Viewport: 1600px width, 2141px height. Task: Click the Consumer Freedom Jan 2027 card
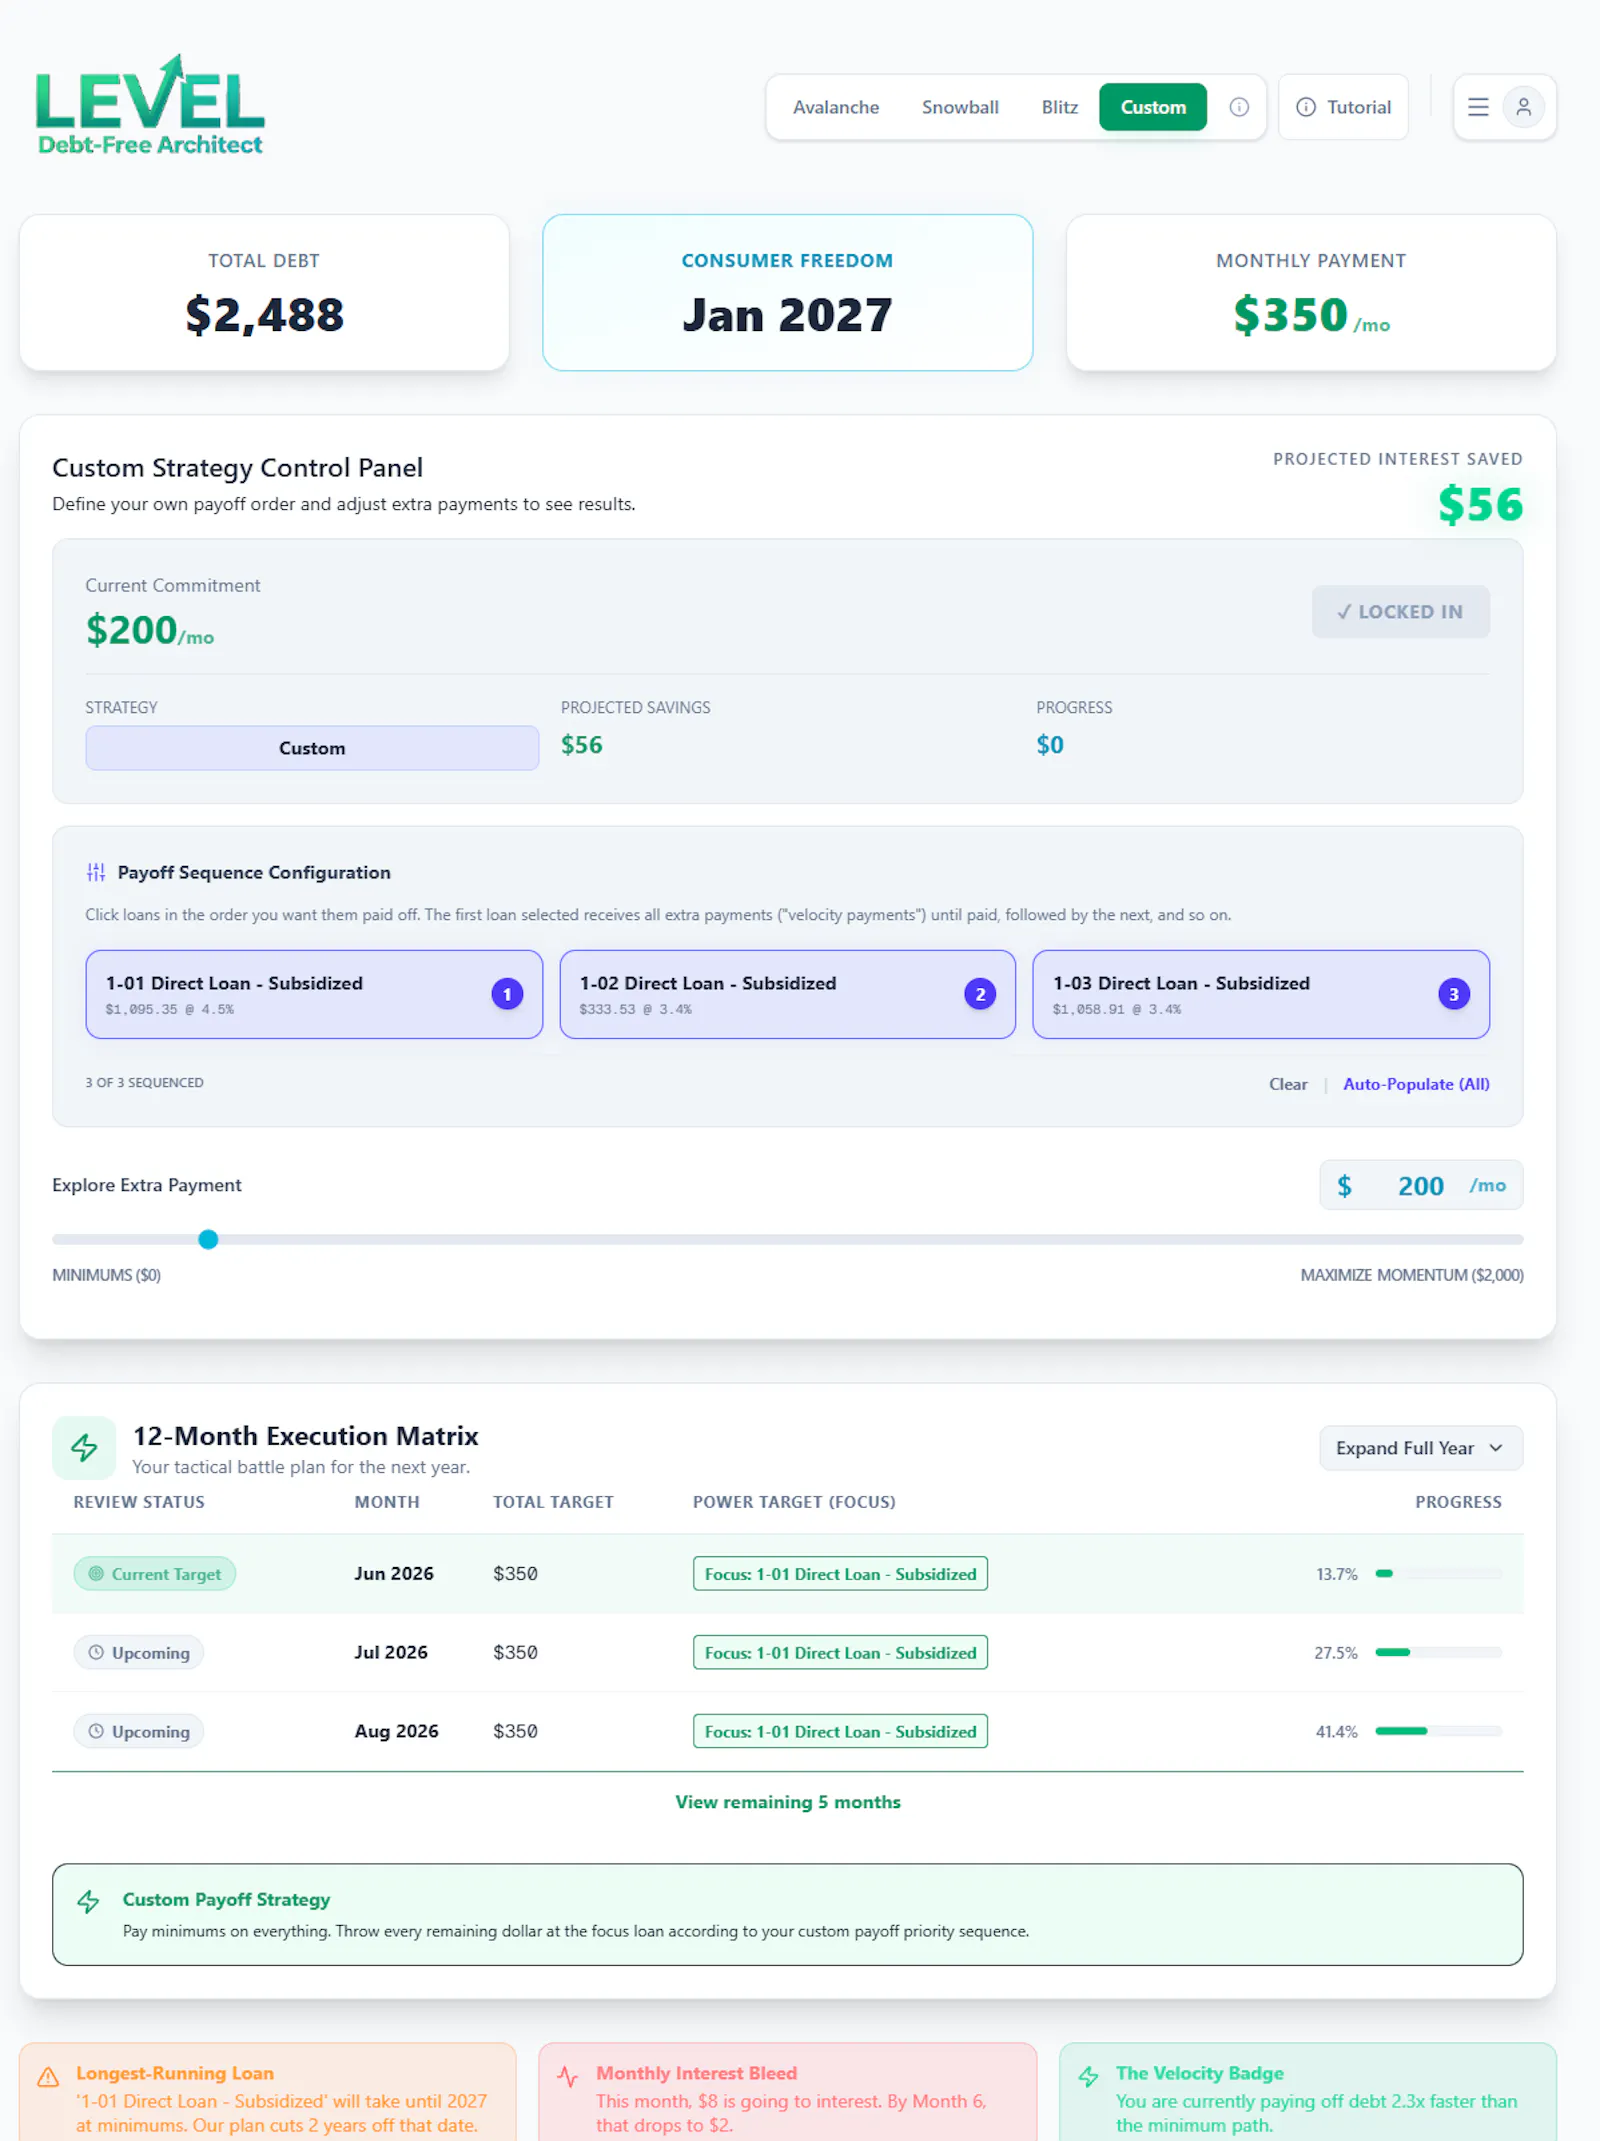788,292
